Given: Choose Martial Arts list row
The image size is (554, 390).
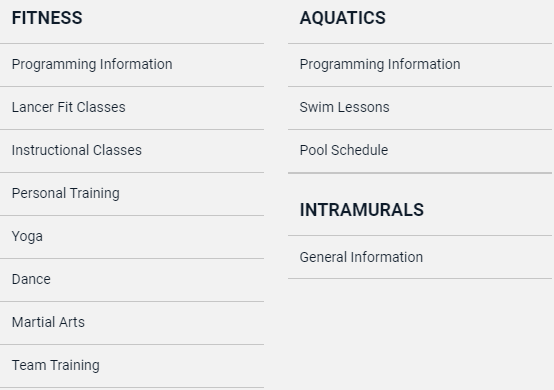Looking at the screenshot, I should pos(132,323).
